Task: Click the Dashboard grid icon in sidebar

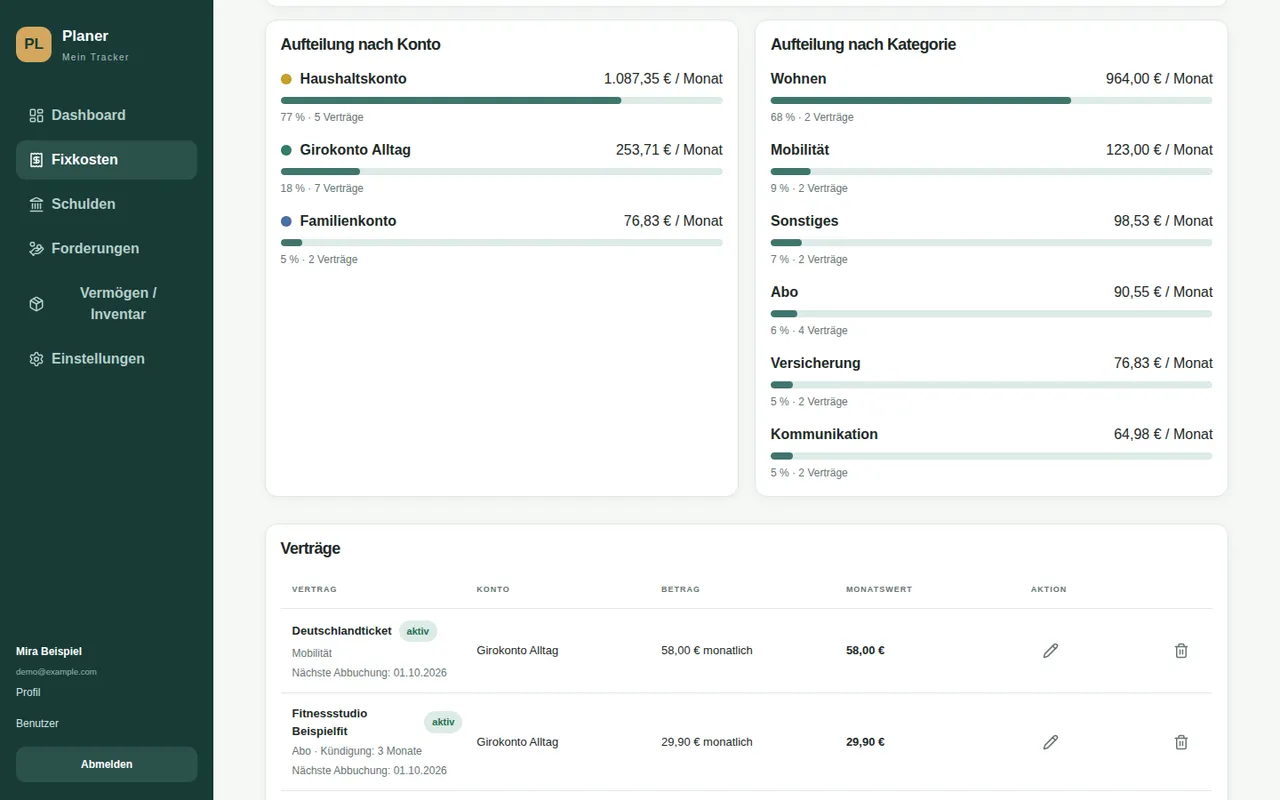Action: coord(36,115)
